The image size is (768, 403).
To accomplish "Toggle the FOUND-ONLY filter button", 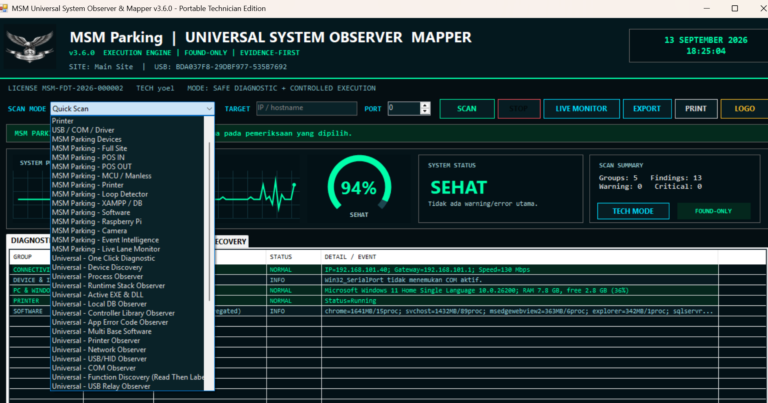I will [713, 211].
